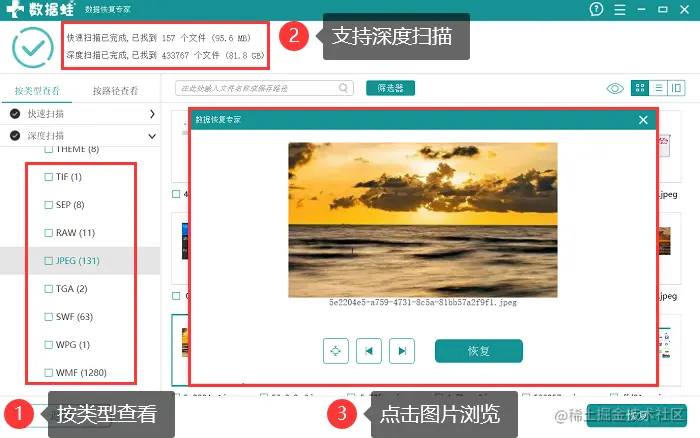Click into the file name search field
Viewport: 700px width, 438px height.
(264, 88)
